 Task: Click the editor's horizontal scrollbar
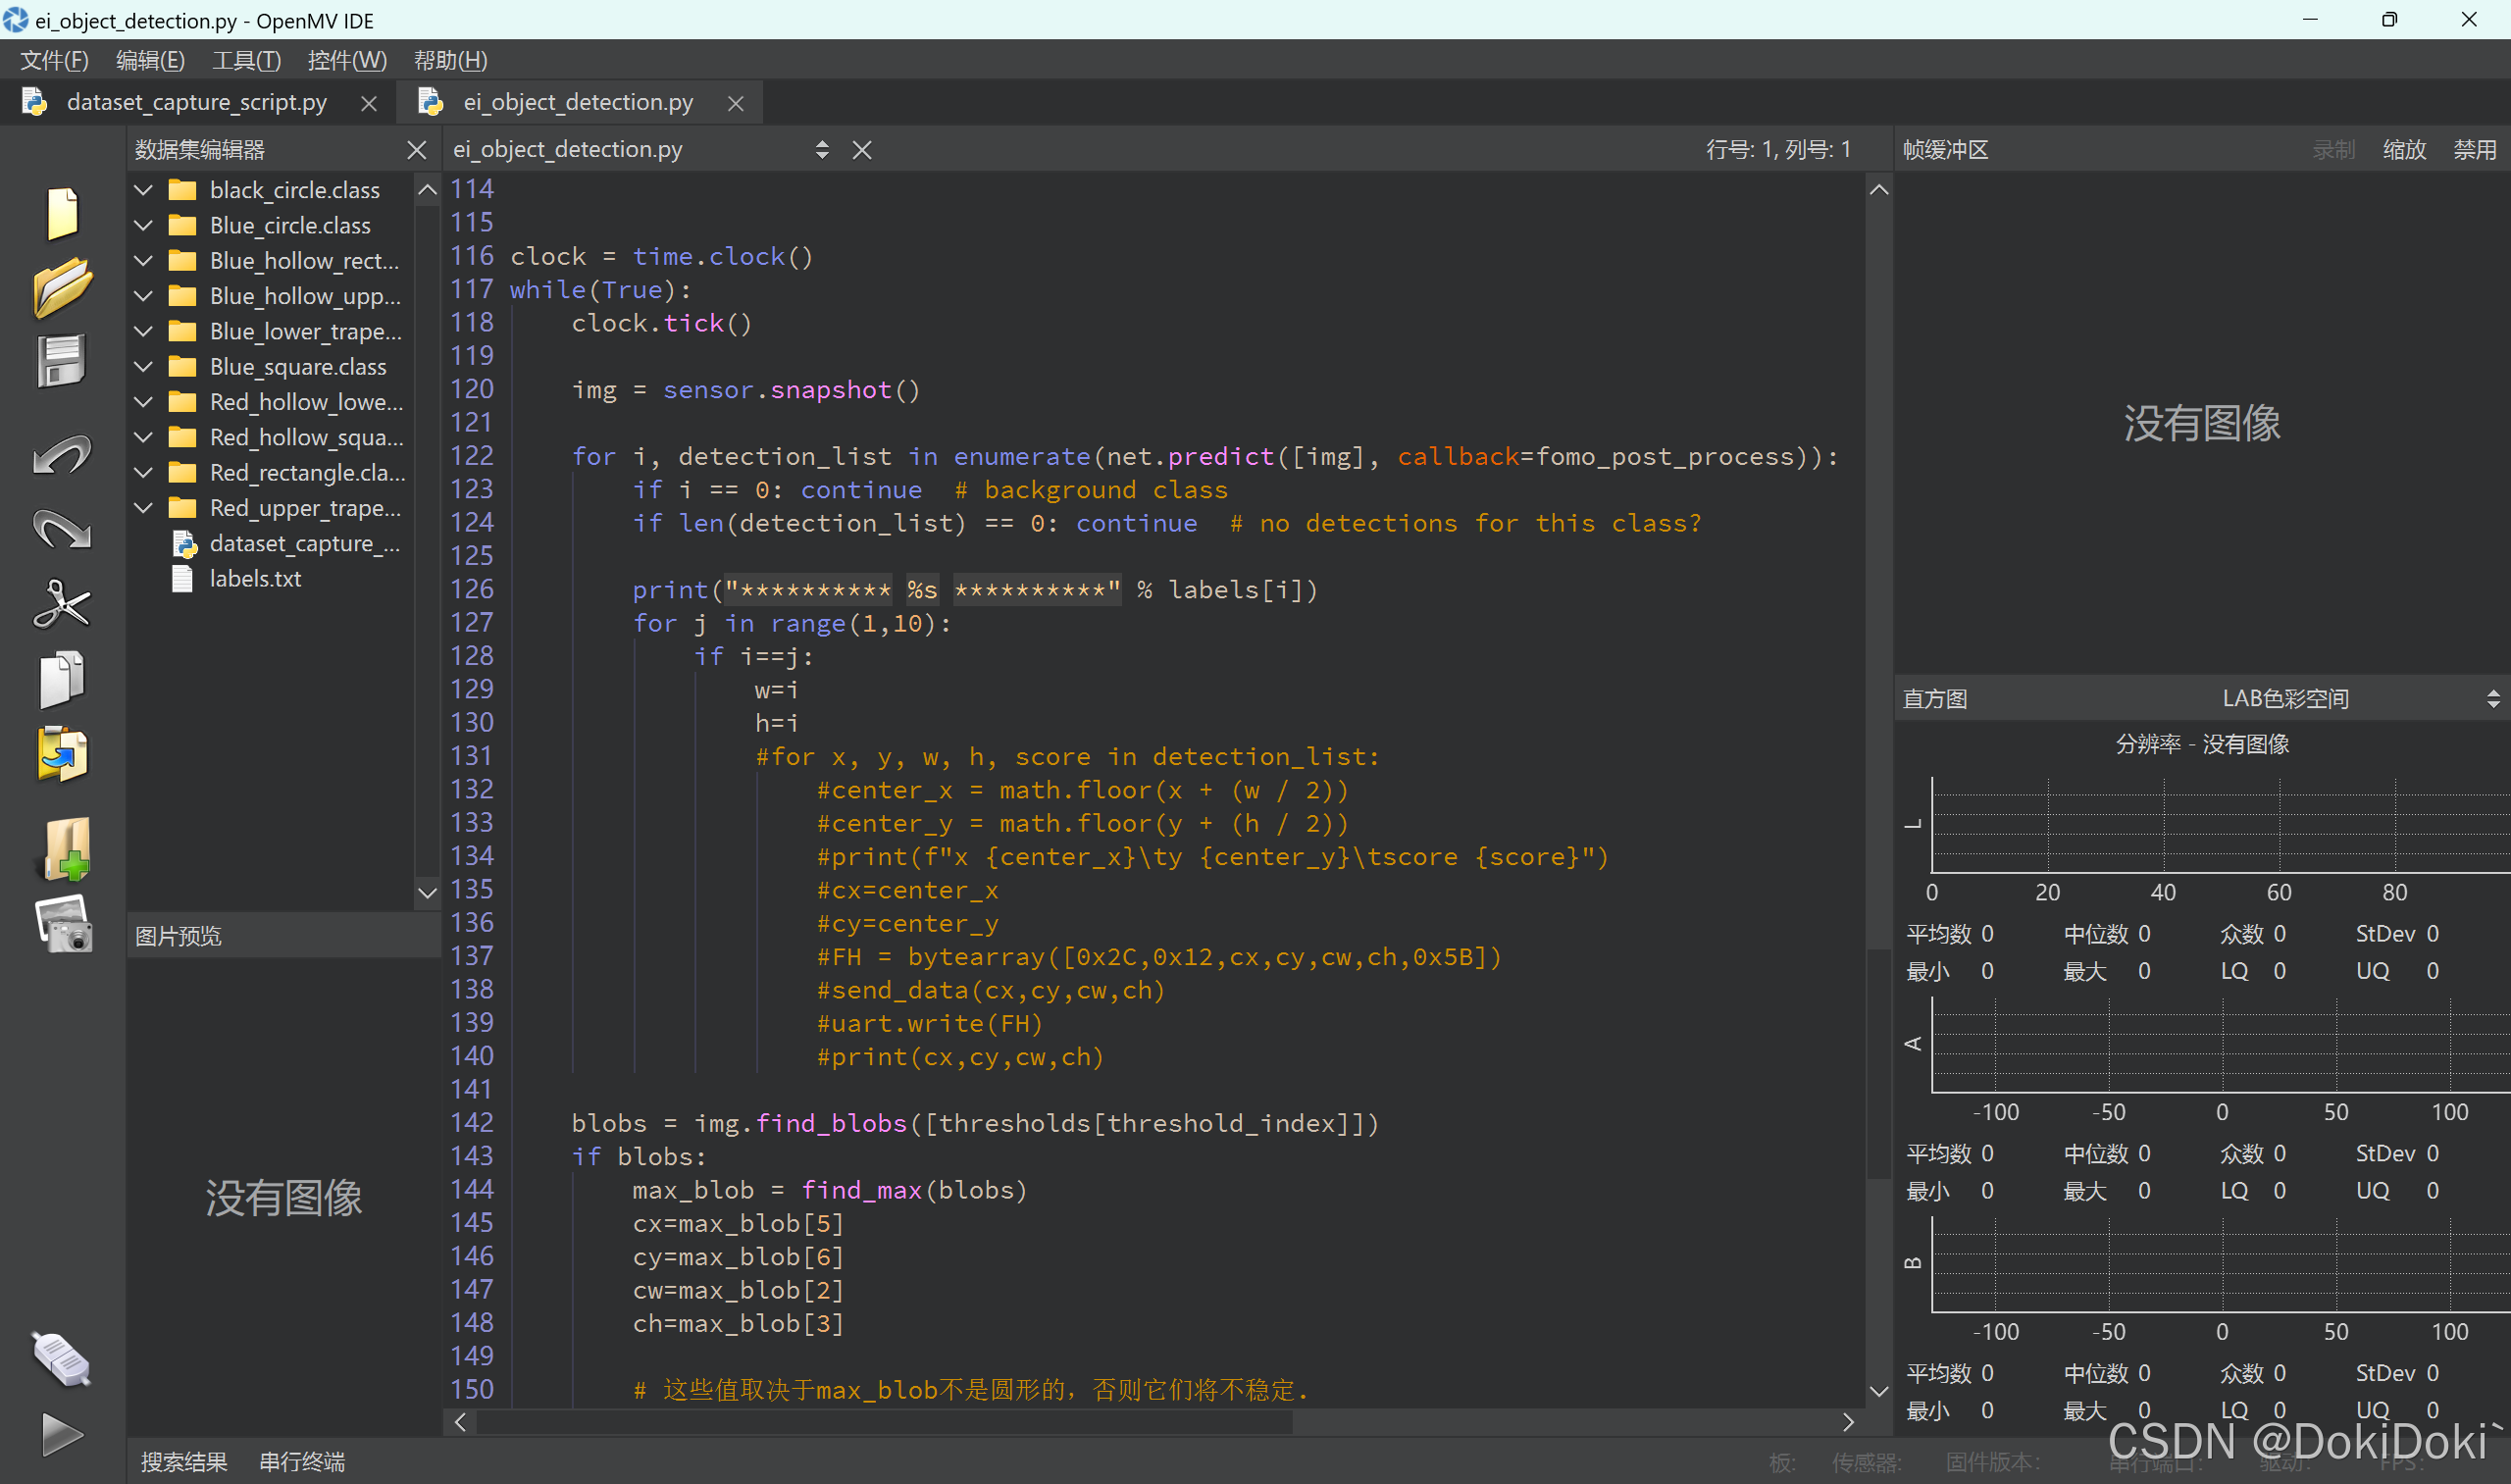coord(884,1421)
